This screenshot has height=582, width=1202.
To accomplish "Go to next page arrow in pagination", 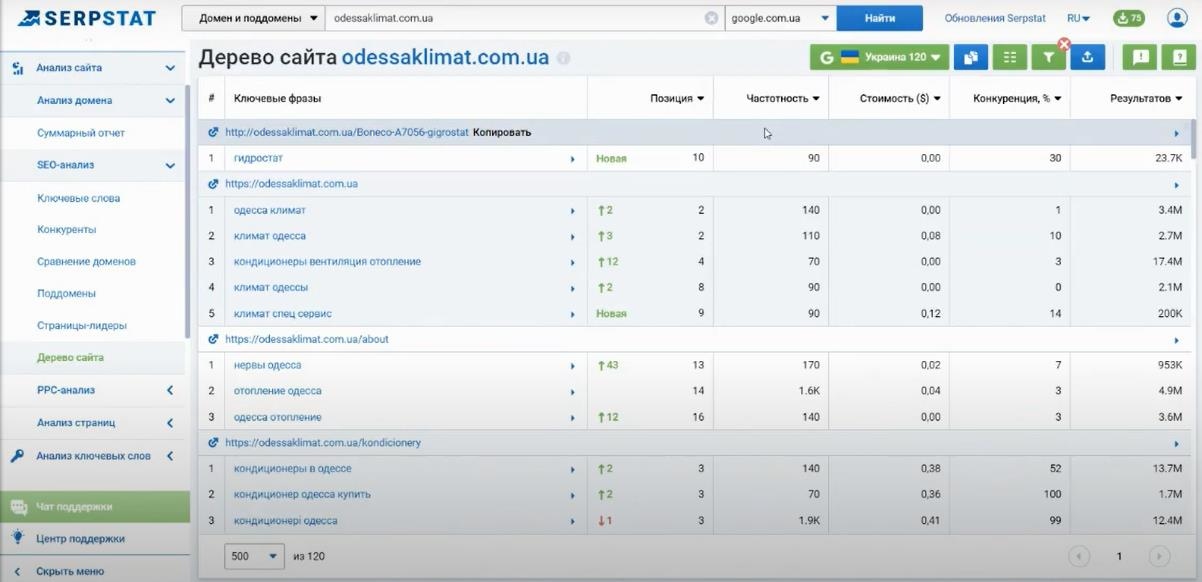I will click(1158, 556).
